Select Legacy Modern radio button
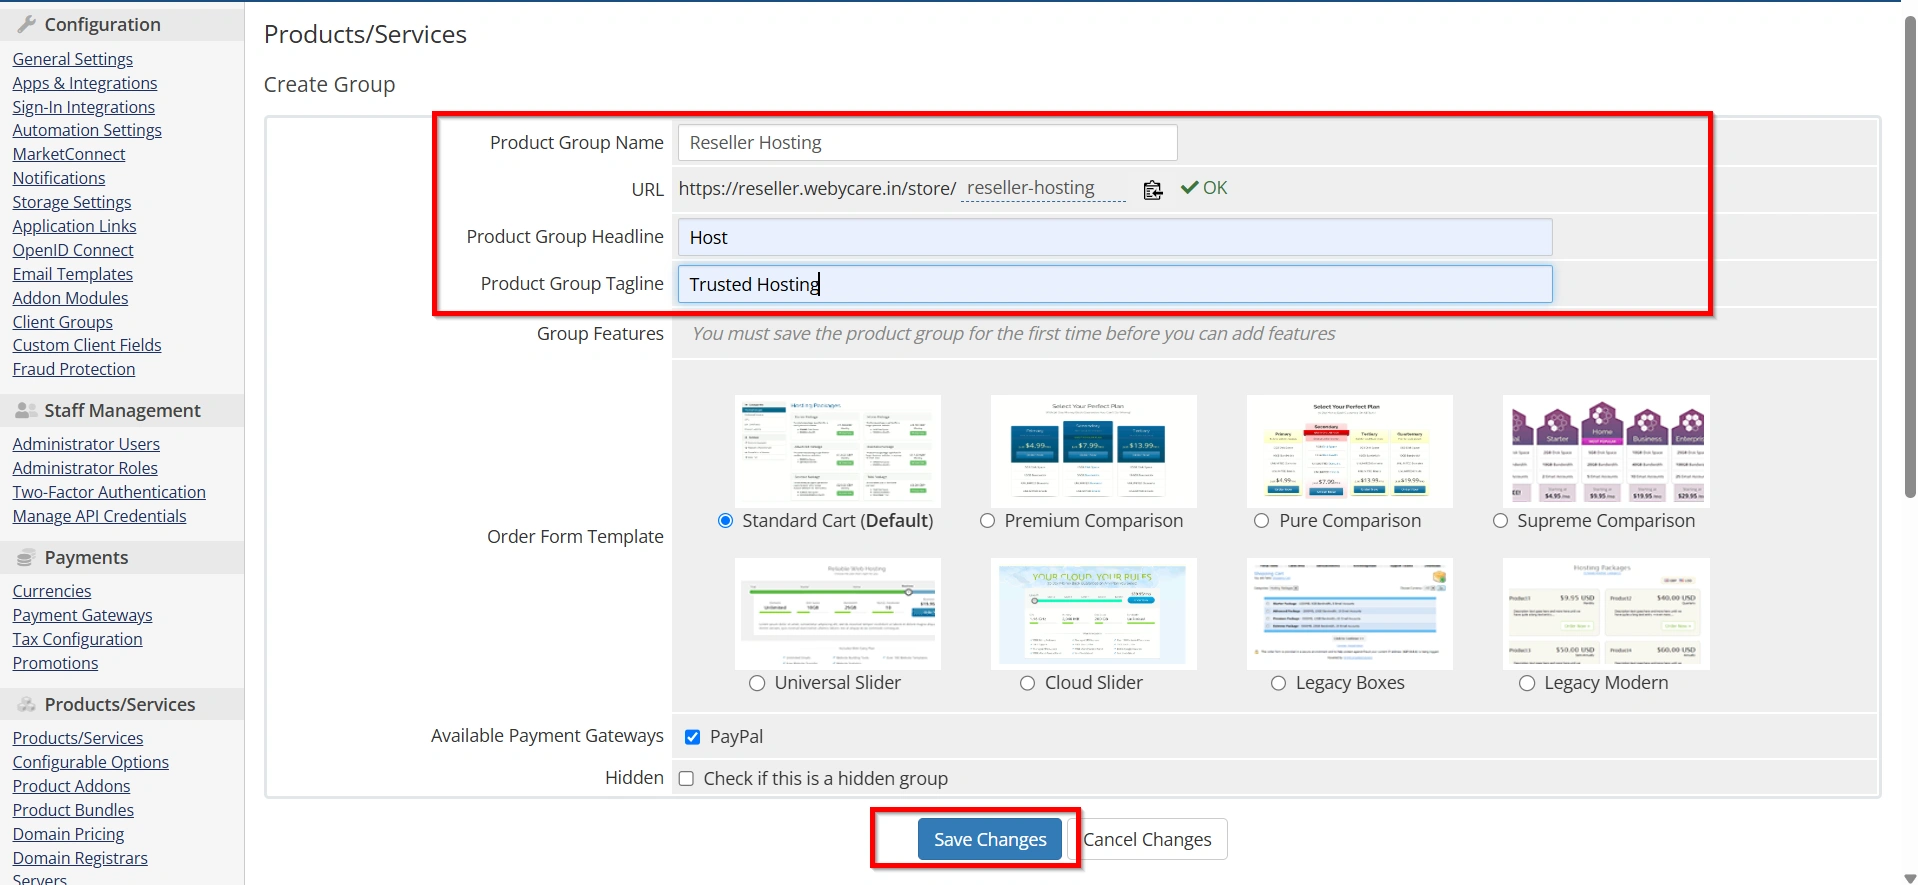Viewport: 1918px width, 885px height. (x=1527, y=683)
